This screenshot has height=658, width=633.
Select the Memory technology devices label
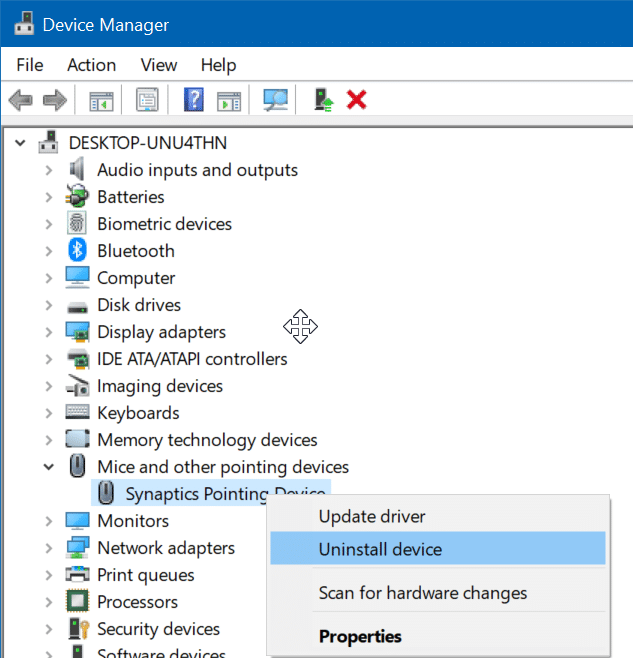coord(207,440)
